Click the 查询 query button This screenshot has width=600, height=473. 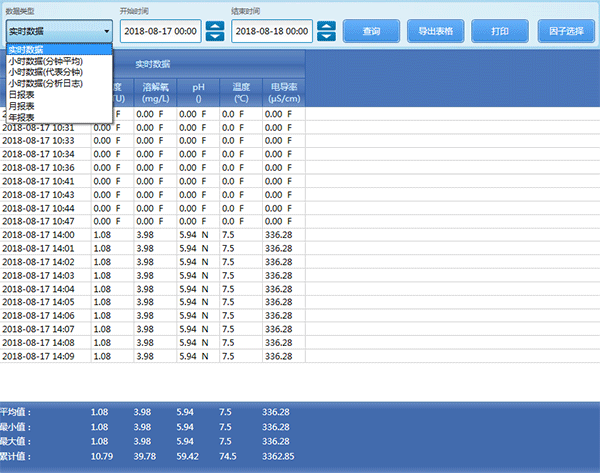pos(371,31)
